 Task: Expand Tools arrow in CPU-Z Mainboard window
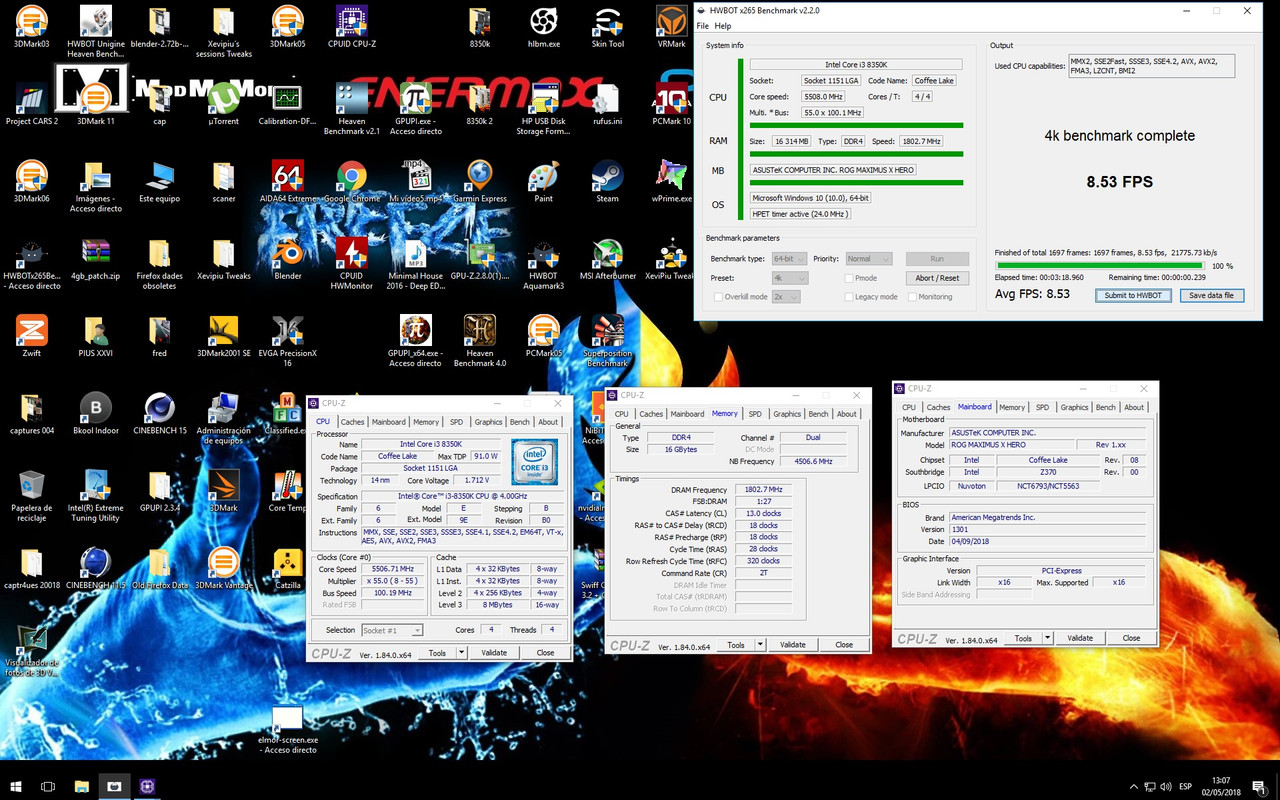pos(1047,638)
